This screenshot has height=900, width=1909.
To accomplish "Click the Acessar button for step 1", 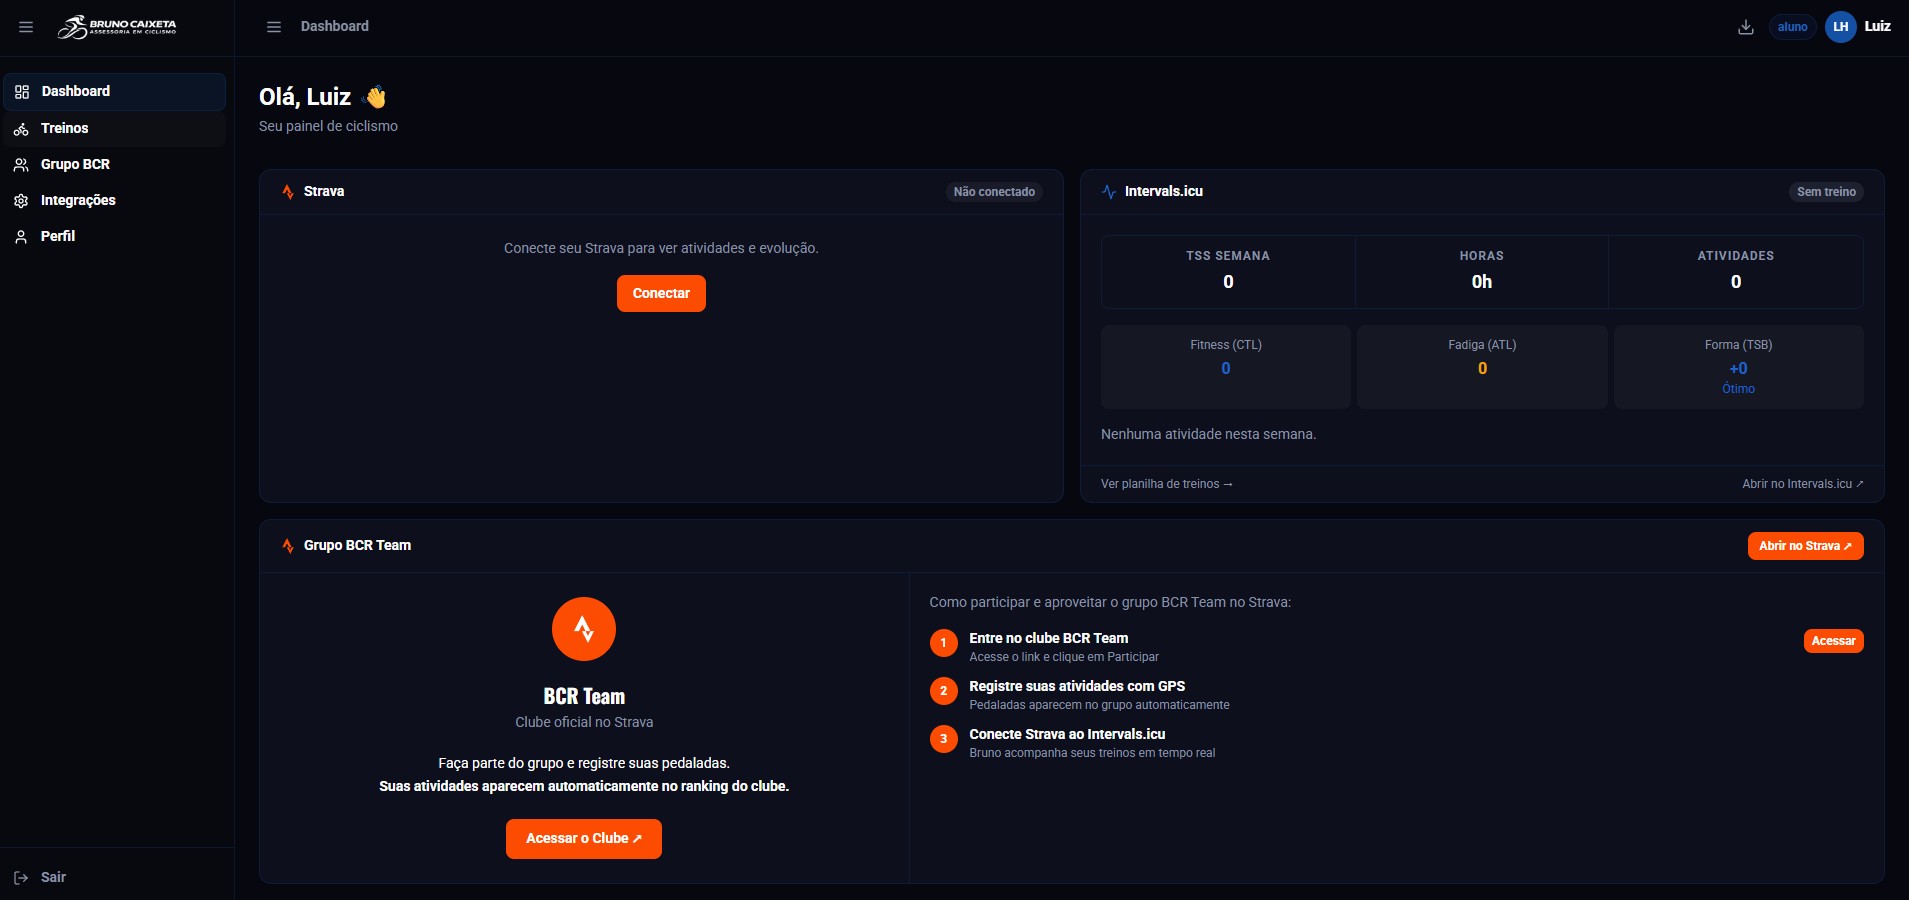I will click(x=1833, y=641).
